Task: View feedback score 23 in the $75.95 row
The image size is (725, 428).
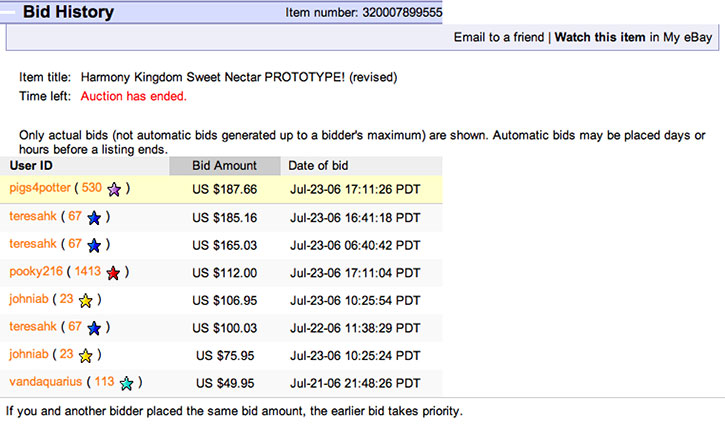Action: tap(66, 354)
